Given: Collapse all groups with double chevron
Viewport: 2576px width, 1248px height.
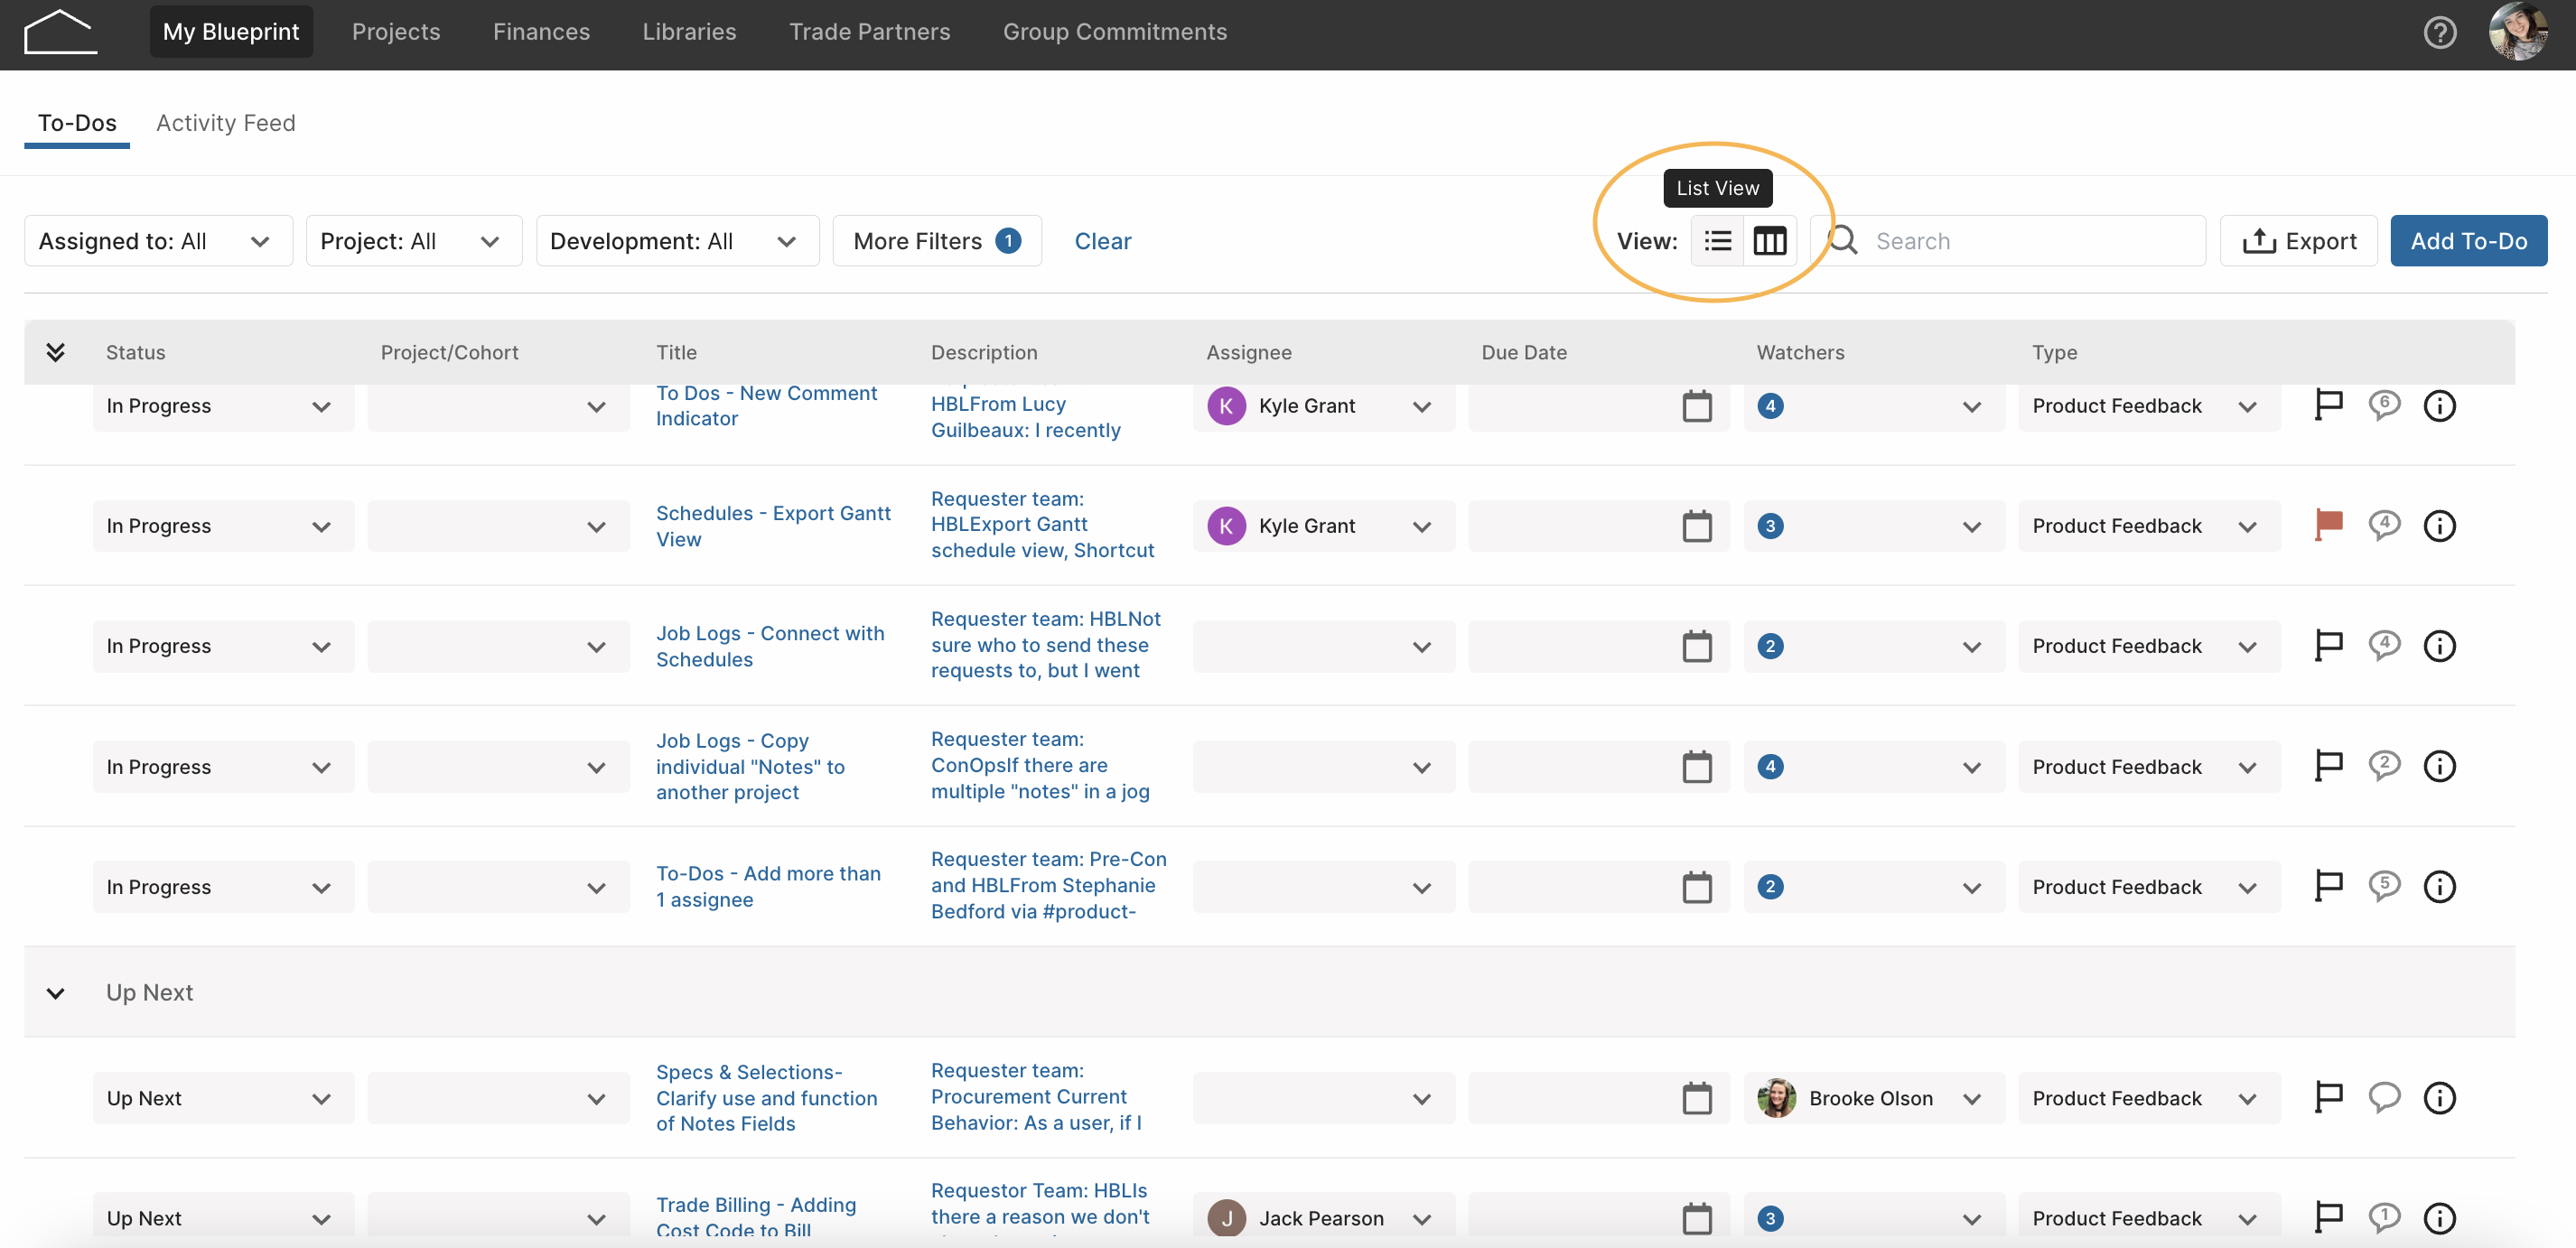Looking at the screenshot, I should tap(55, 352).
